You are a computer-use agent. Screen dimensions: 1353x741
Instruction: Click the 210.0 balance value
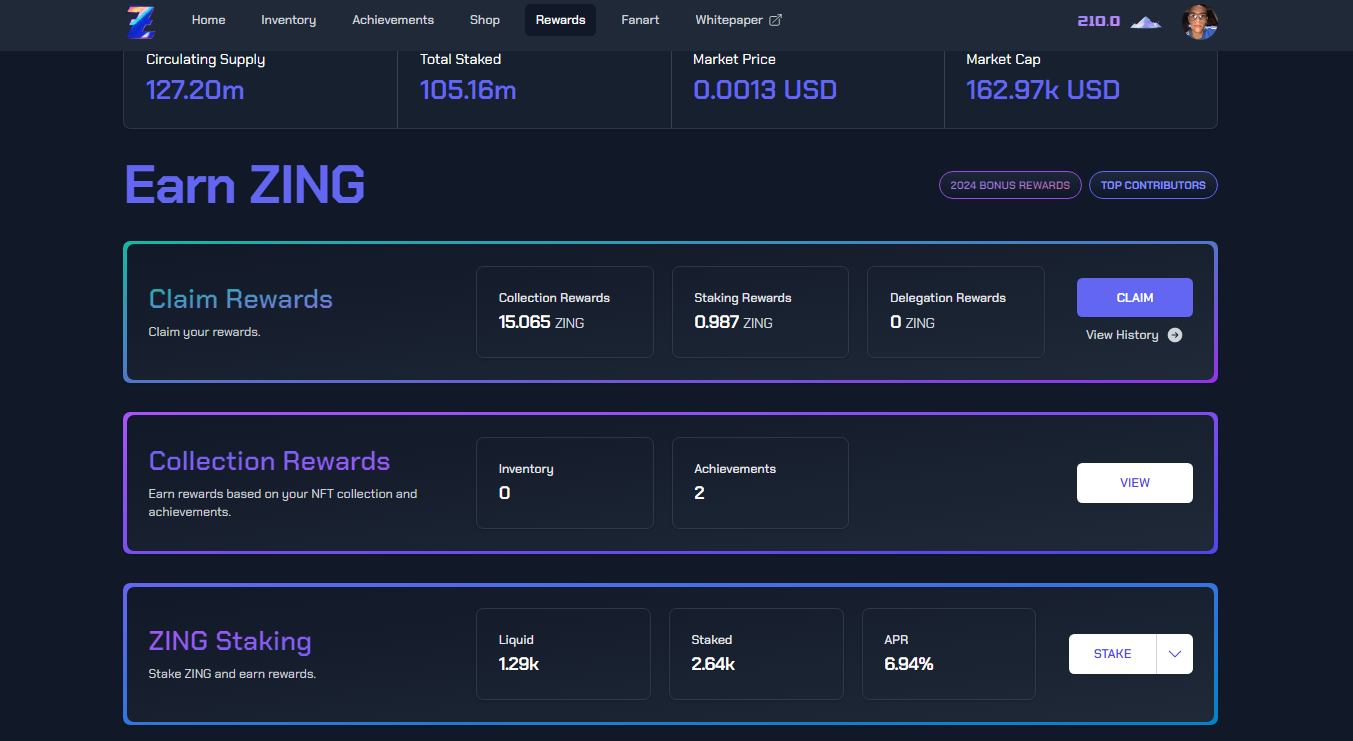1099,21
